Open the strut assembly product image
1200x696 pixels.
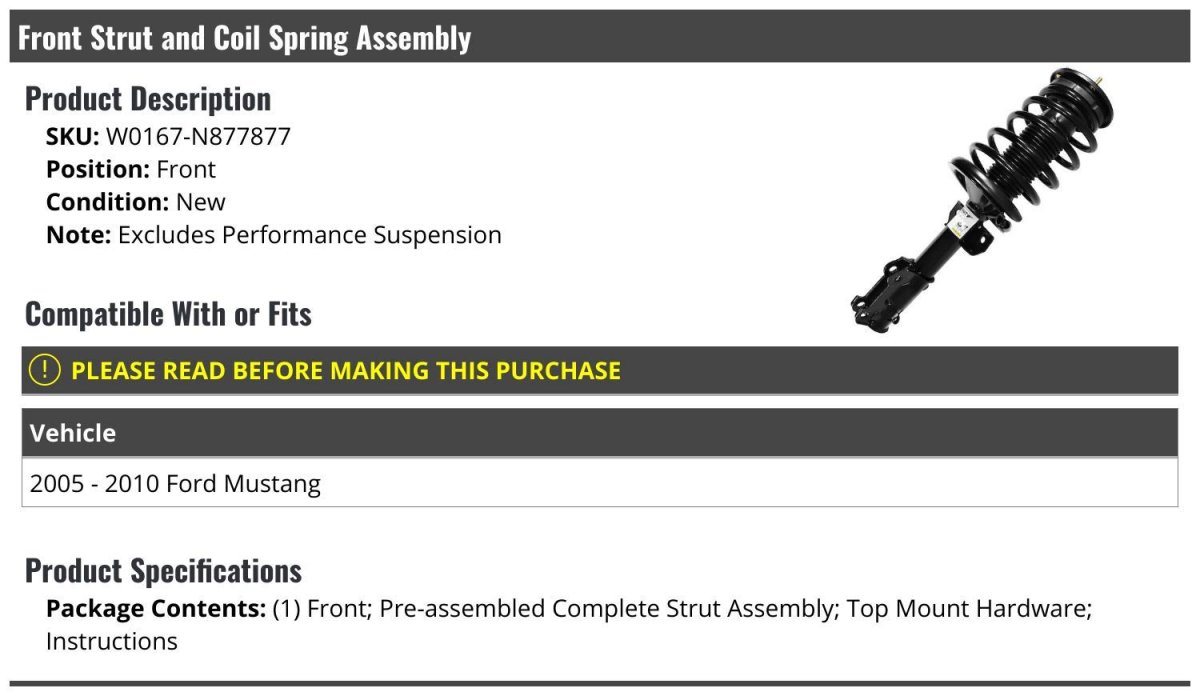(x=984, y=200)
